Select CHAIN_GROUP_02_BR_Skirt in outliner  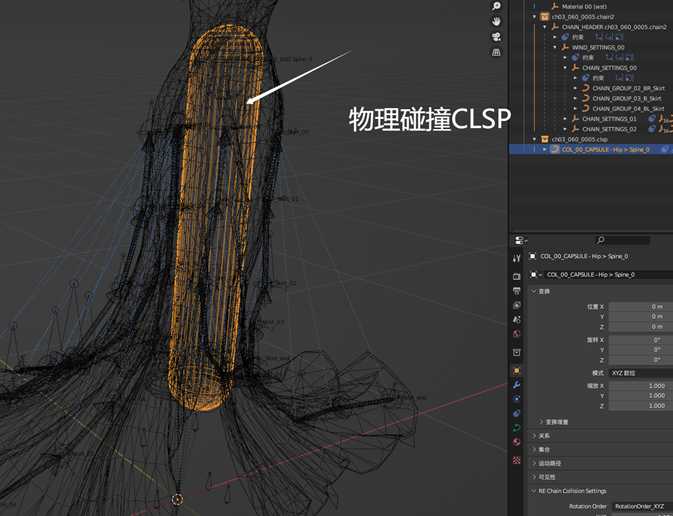coord(628,88)
